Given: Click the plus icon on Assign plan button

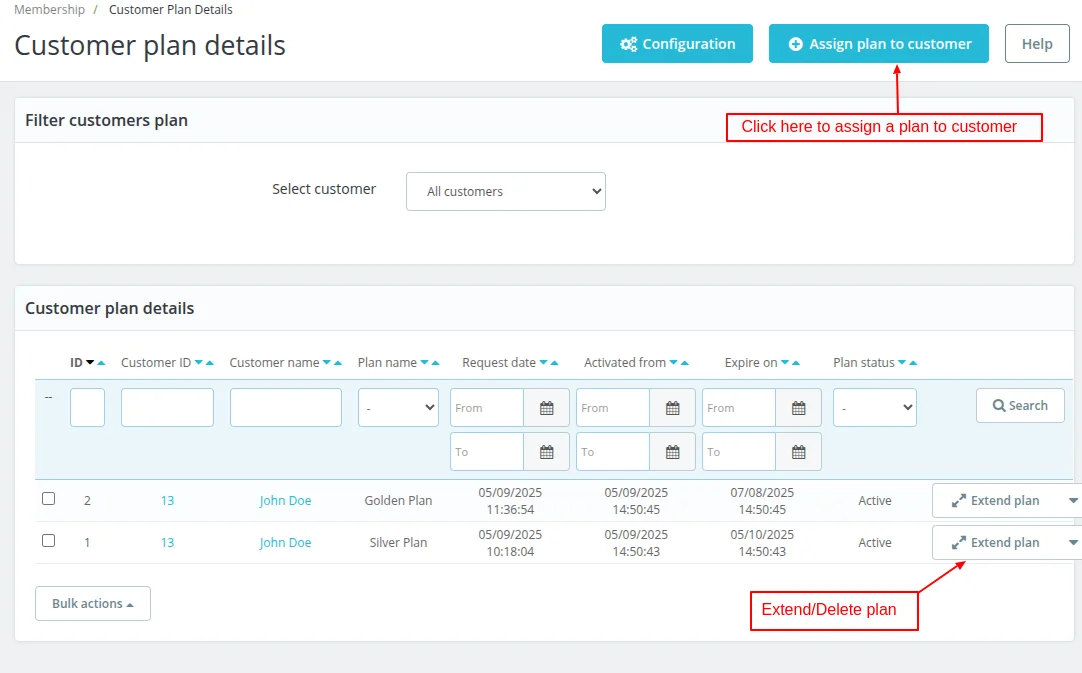Looking at the screenshot, I should pos(795,43).
